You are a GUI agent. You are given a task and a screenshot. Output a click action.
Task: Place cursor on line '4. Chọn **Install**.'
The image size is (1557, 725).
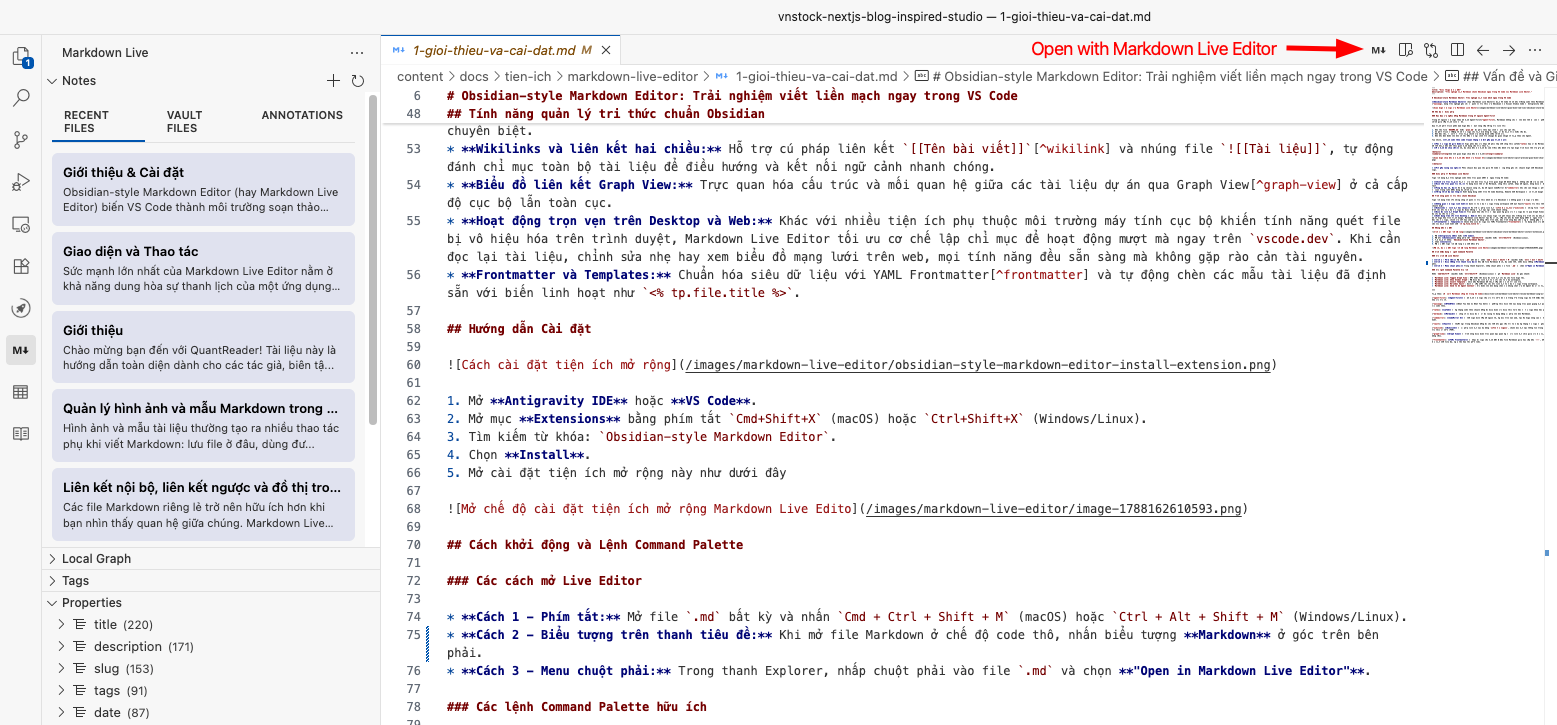click(519, 455)
